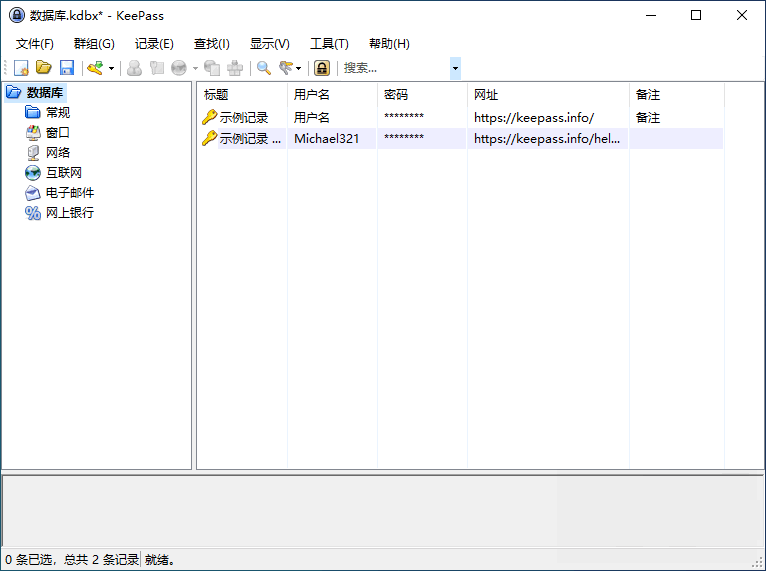766x571 pixels.
Task: Select the Michael321 username cell
Action: click(x=326, y=139)
